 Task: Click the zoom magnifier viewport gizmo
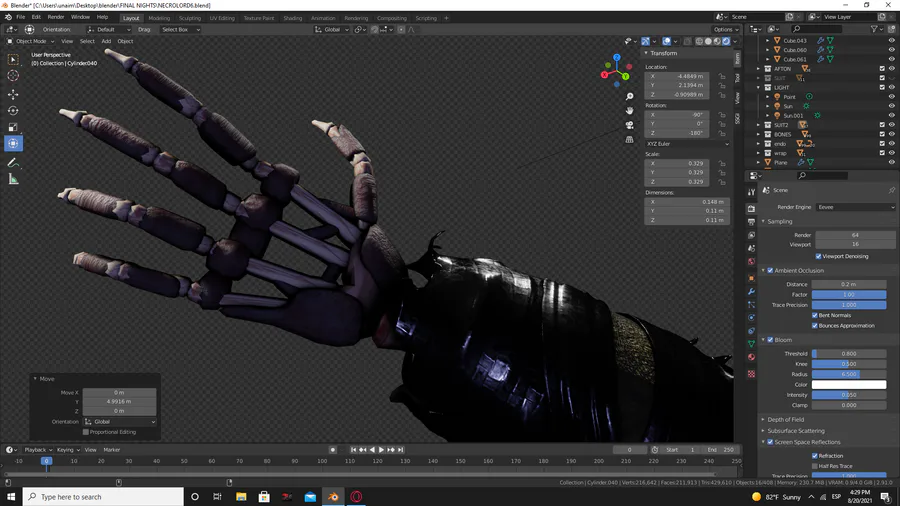629,96
